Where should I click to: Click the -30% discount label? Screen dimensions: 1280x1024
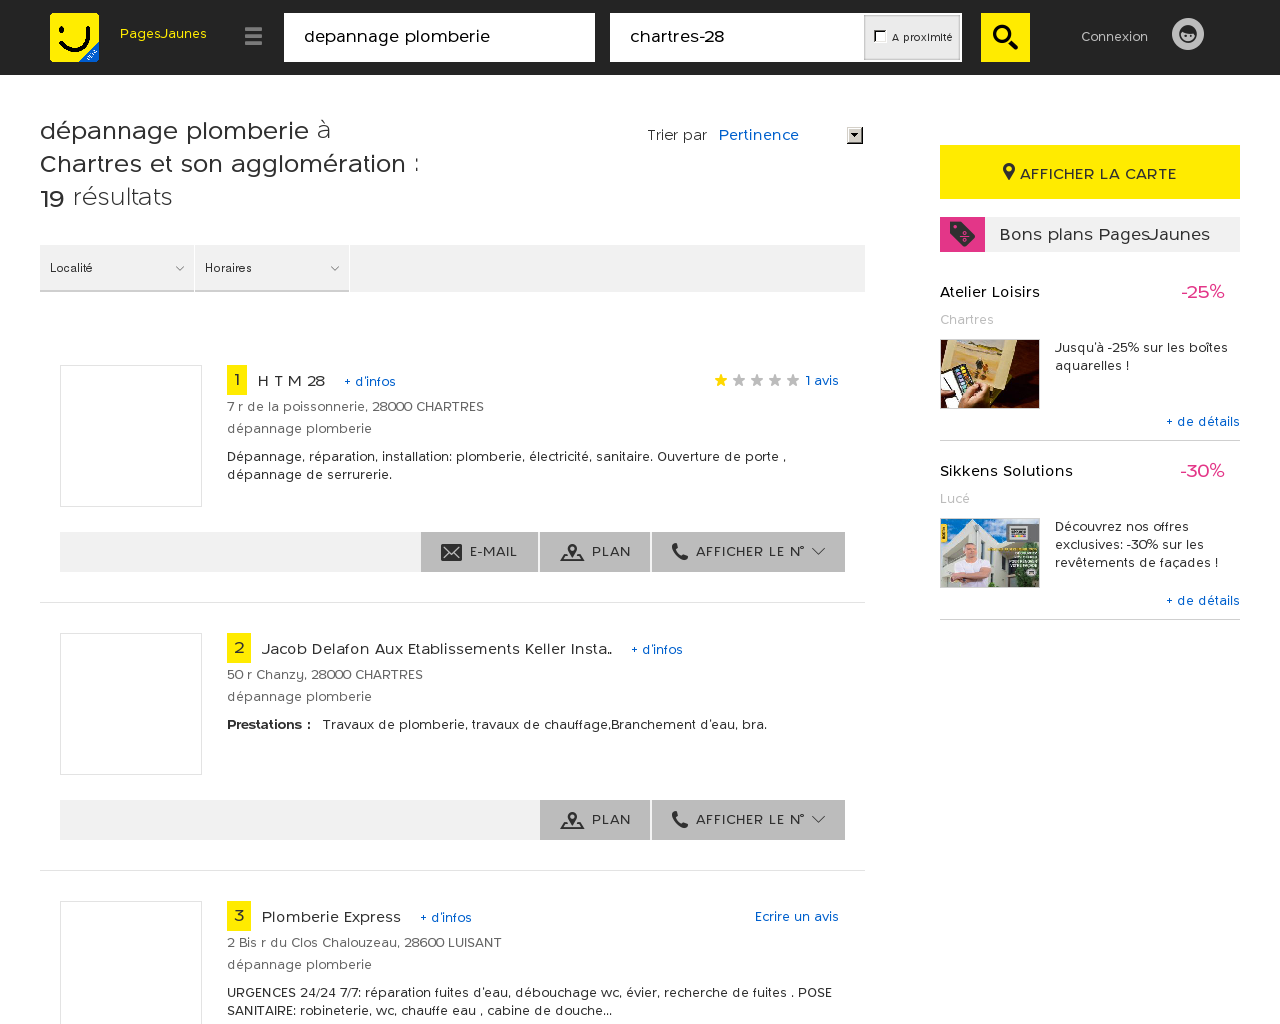pos(1202,471)
